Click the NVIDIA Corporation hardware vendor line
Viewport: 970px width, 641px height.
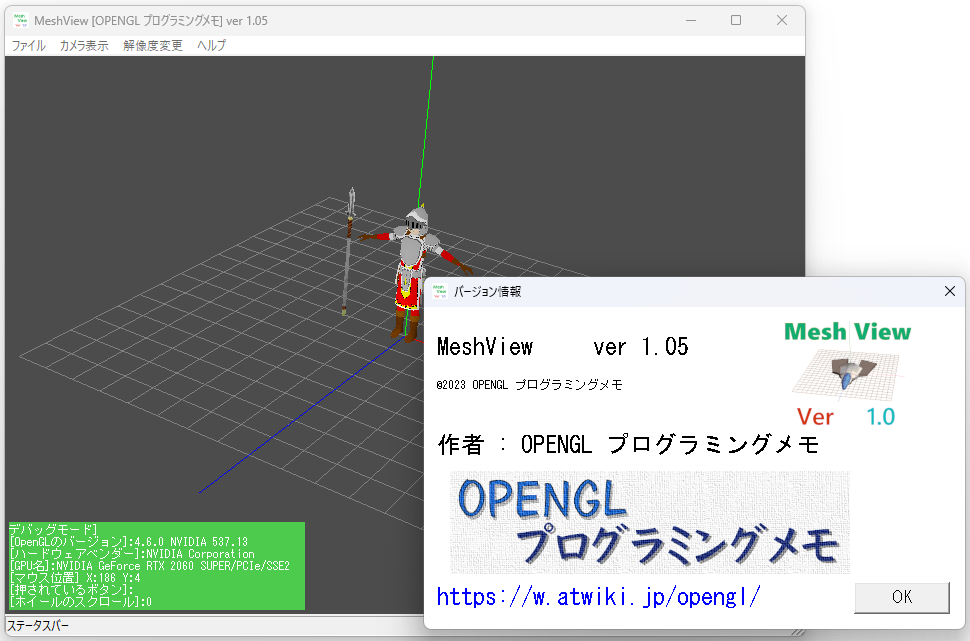point(132,554)
